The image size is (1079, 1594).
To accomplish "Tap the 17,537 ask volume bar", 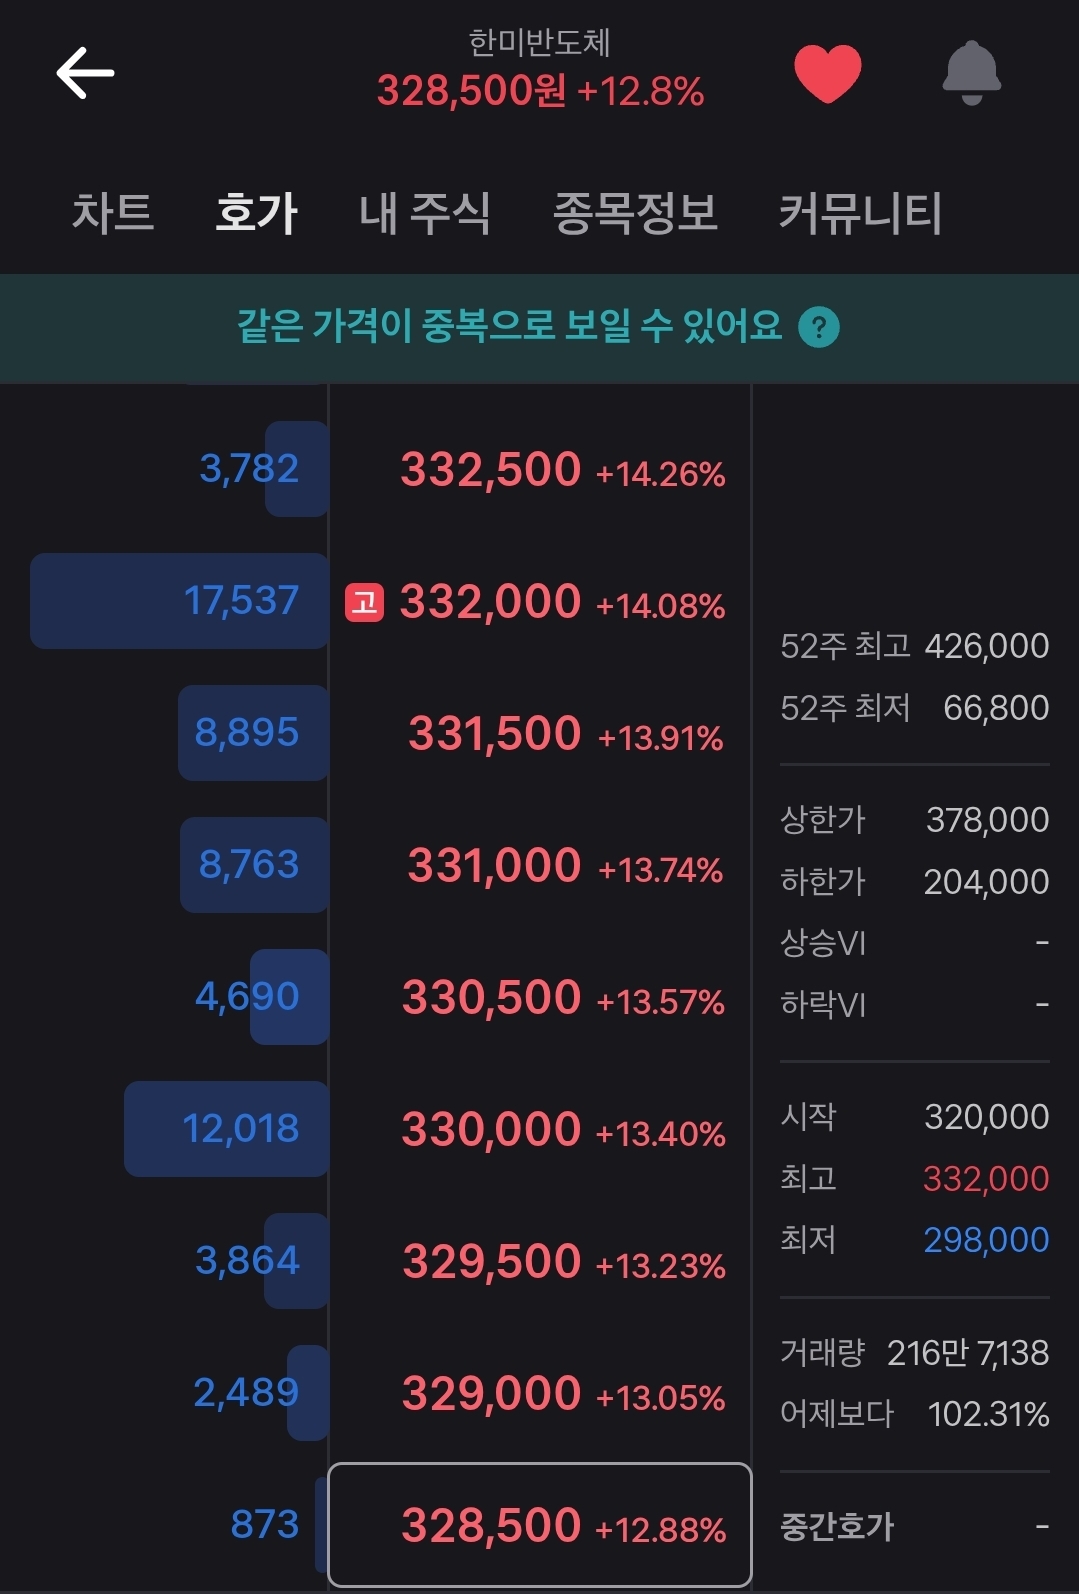I will pos(180,601).
